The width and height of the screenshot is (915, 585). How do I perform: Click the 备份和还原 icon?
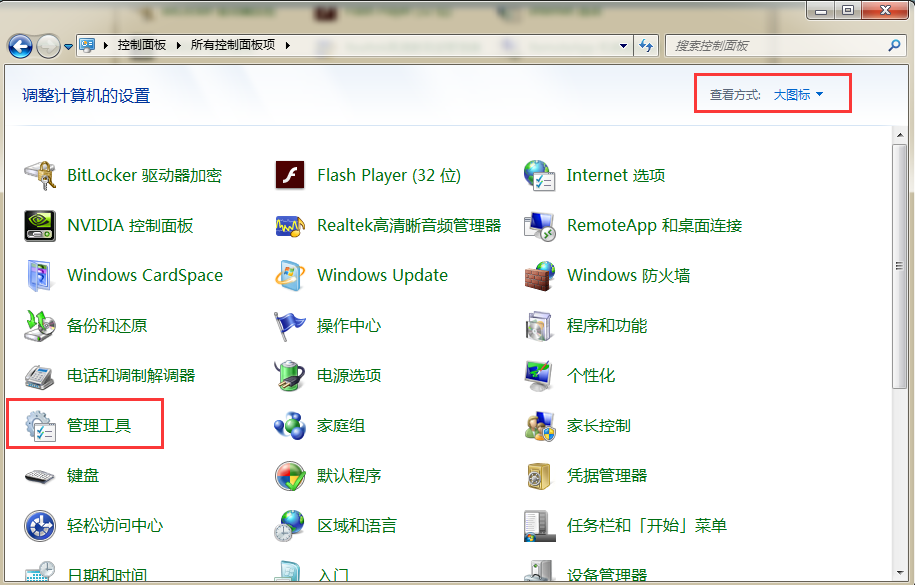click(x=40, y=326)
